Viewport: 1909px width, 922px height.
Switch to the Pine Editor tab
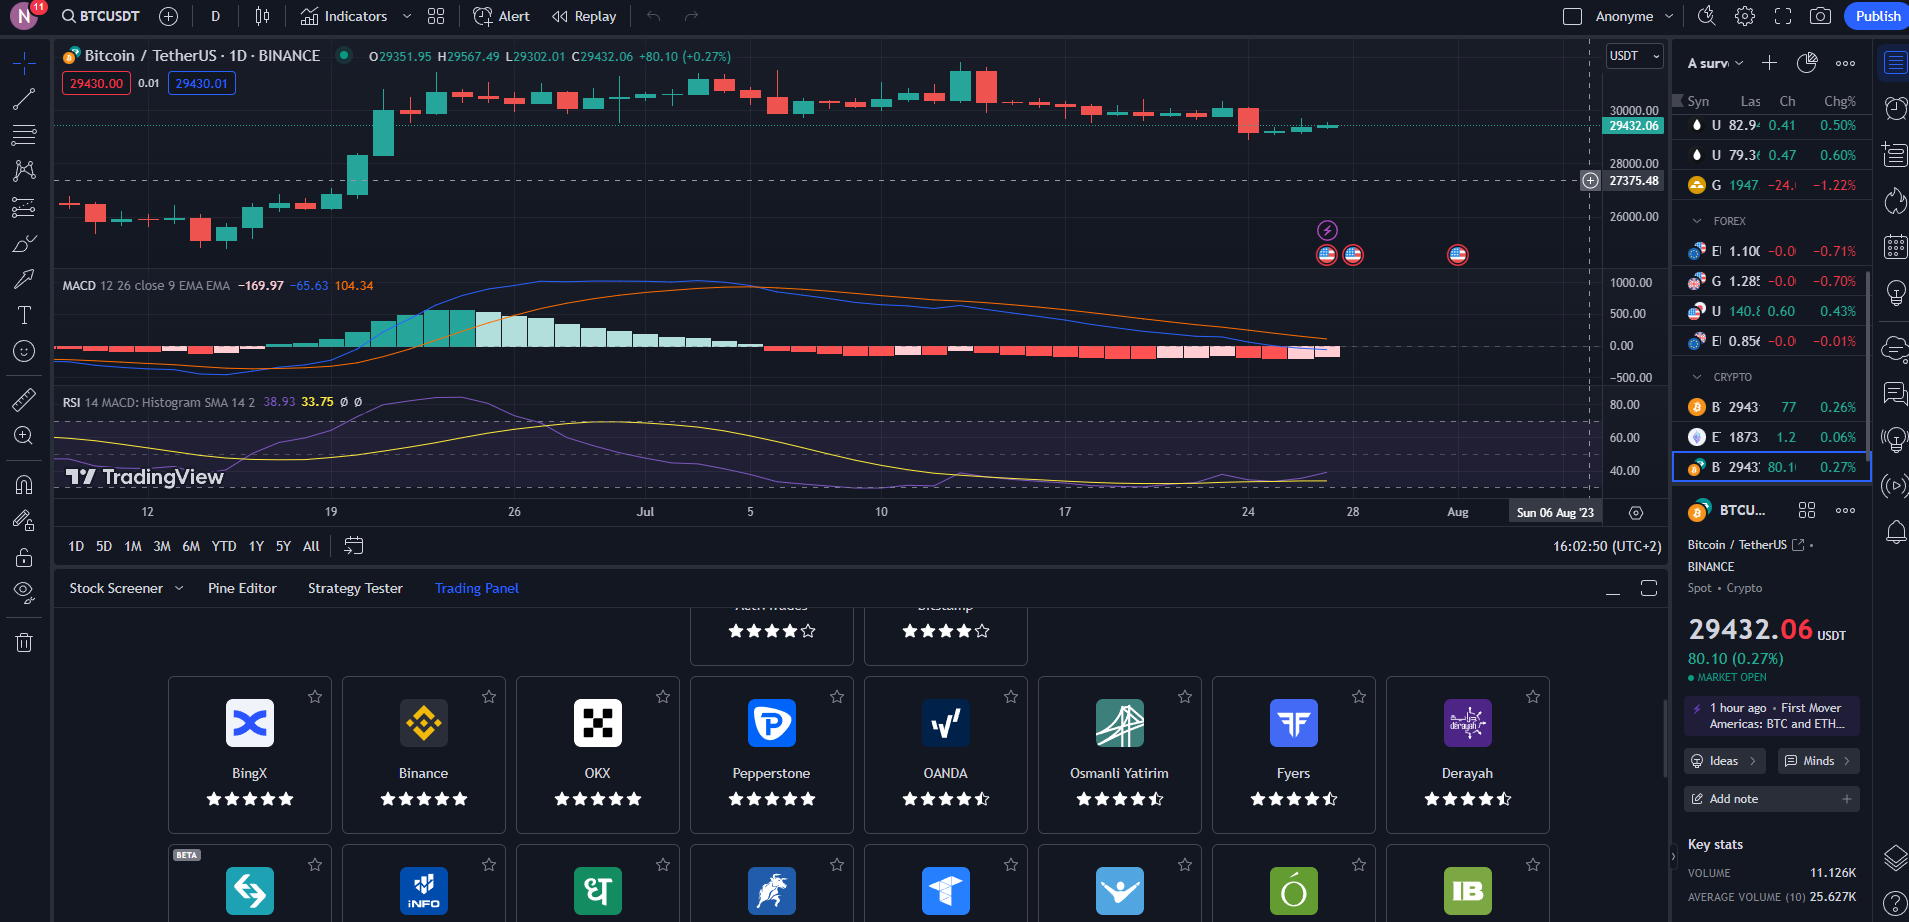pos(241,588)
